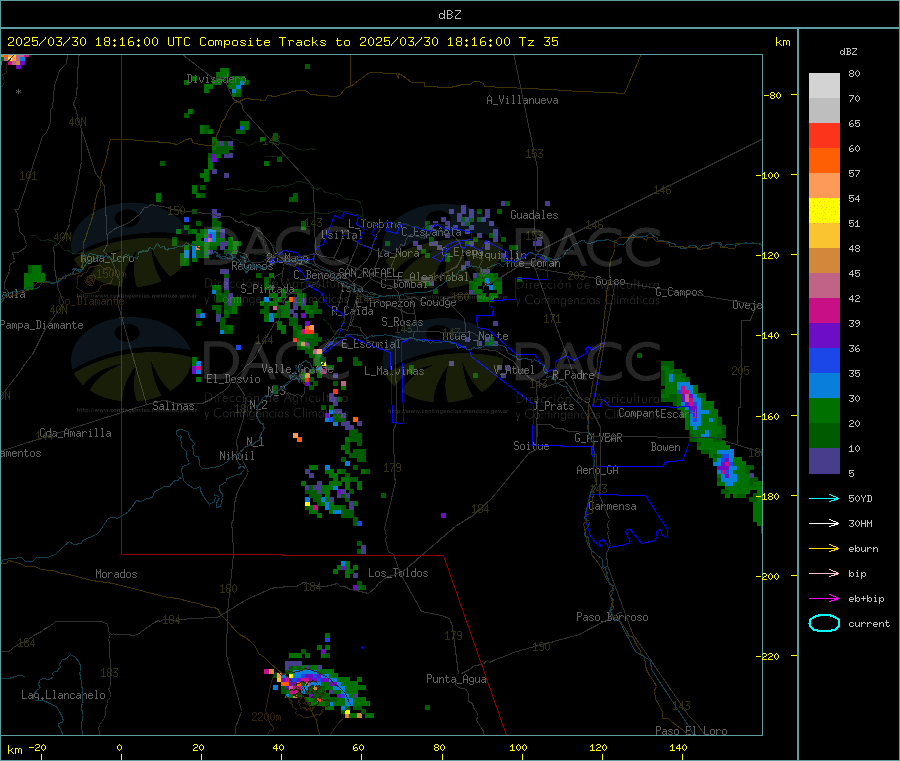Viewport: 900px width, 761px height.
Task: Click the Pampa_Diamante label
Action: click(x=42, y=325)
